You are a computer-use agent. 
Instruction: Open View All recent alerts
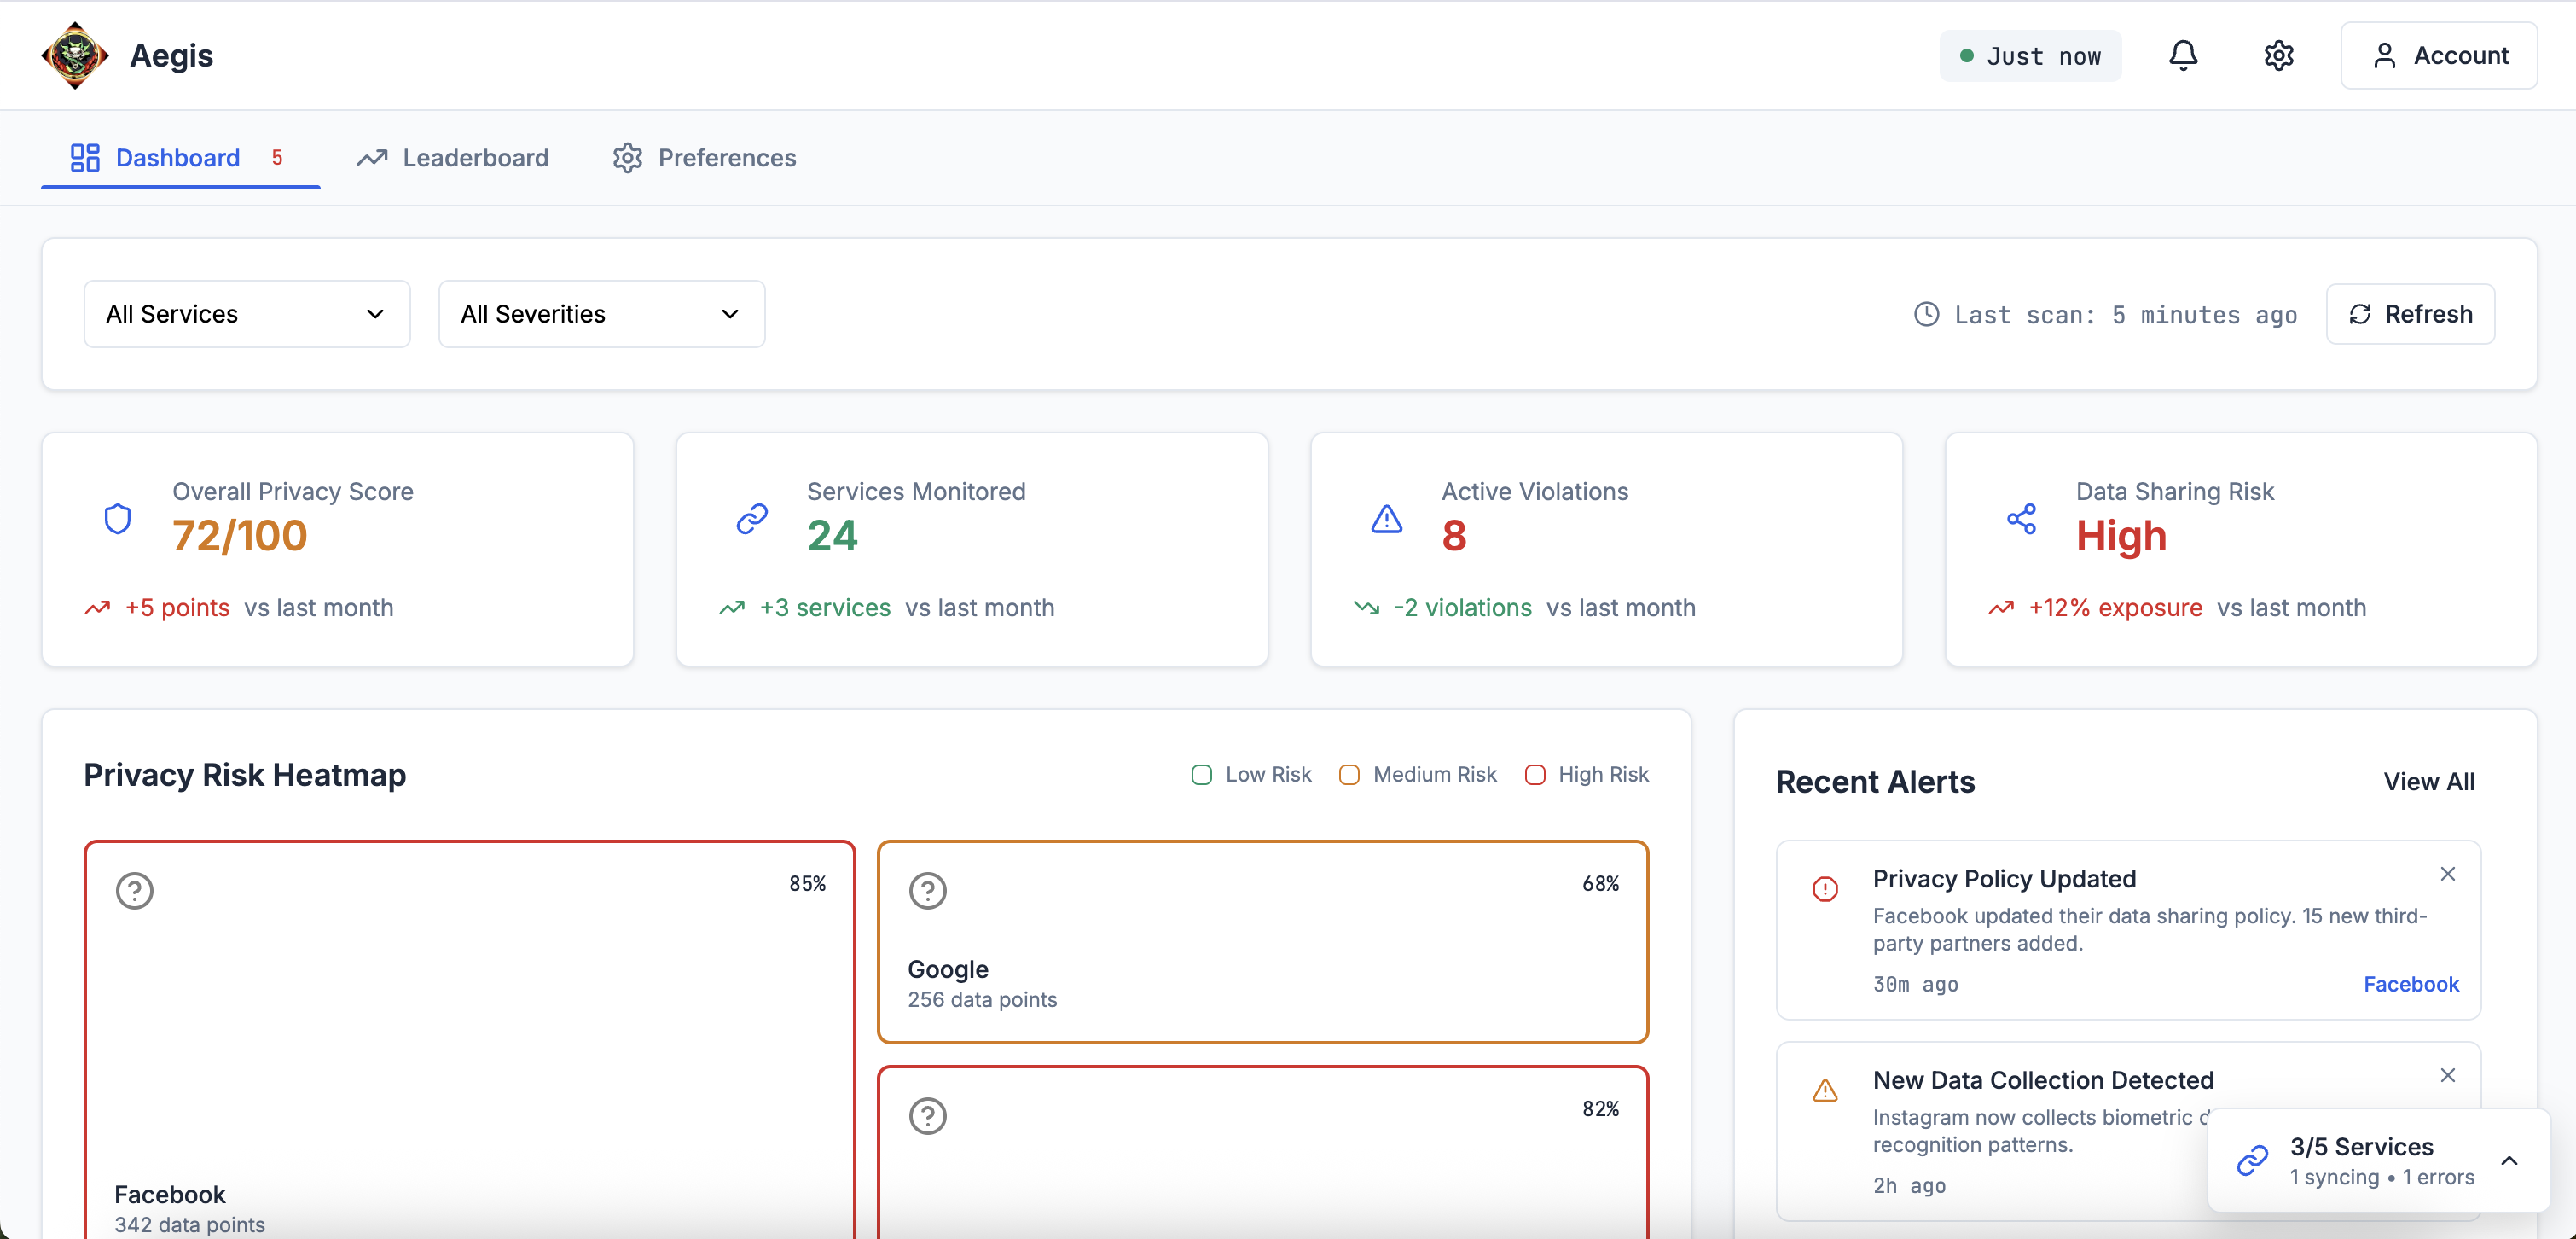(x=2429, y=781)
